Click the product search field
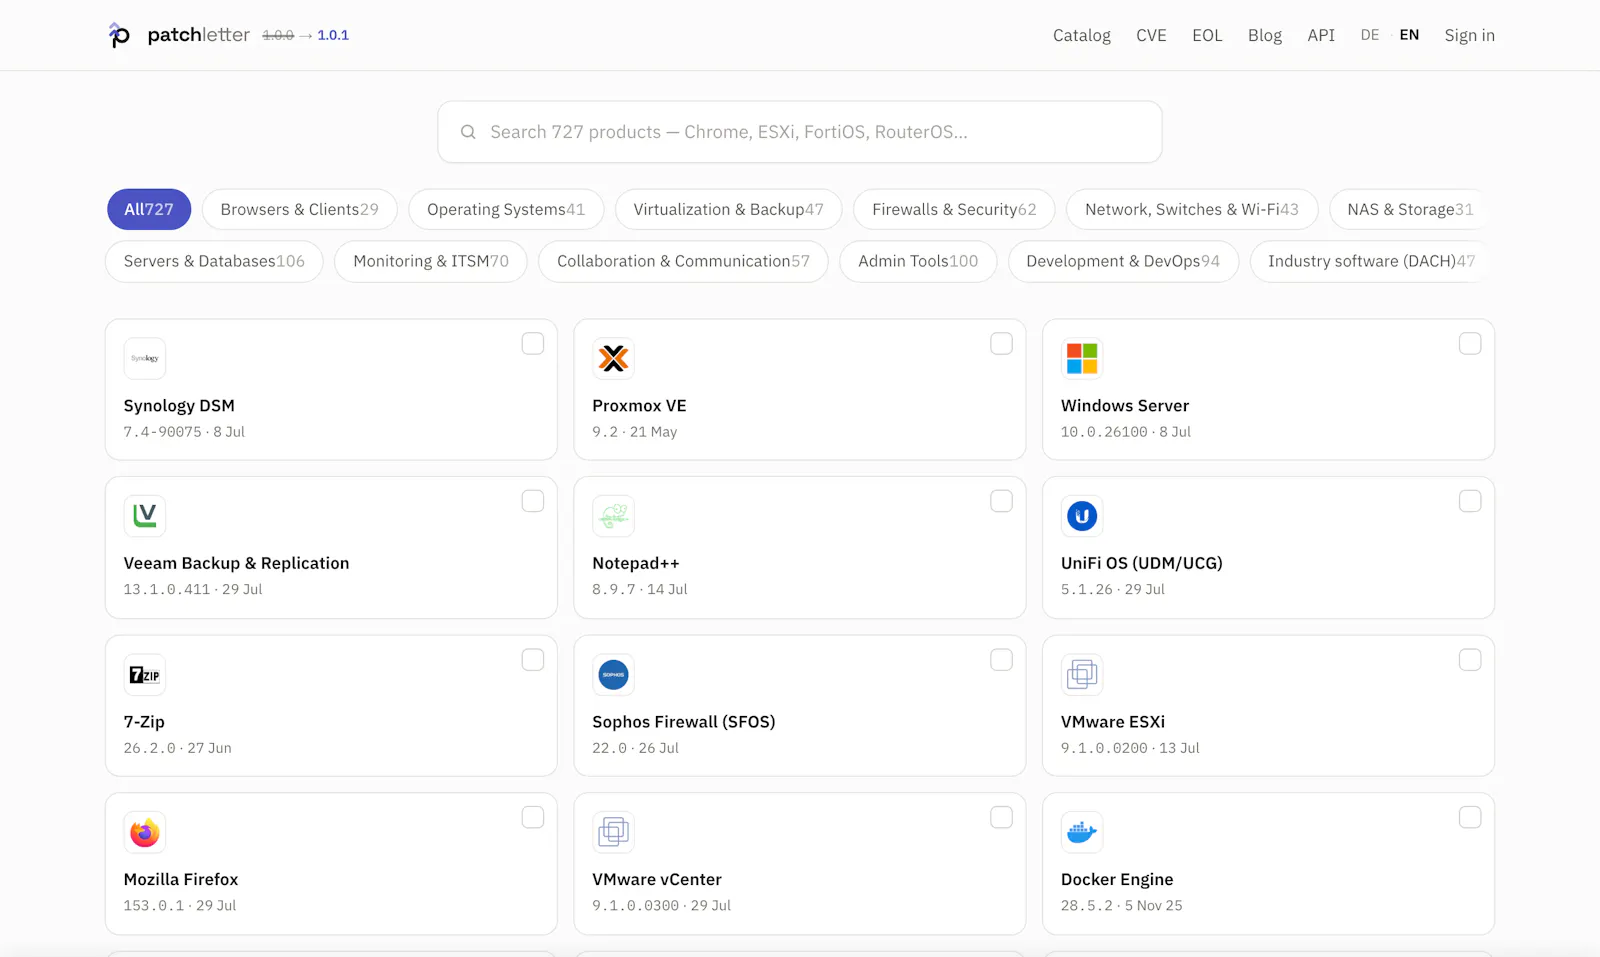The image size is (1600, 957). [800, 132]
